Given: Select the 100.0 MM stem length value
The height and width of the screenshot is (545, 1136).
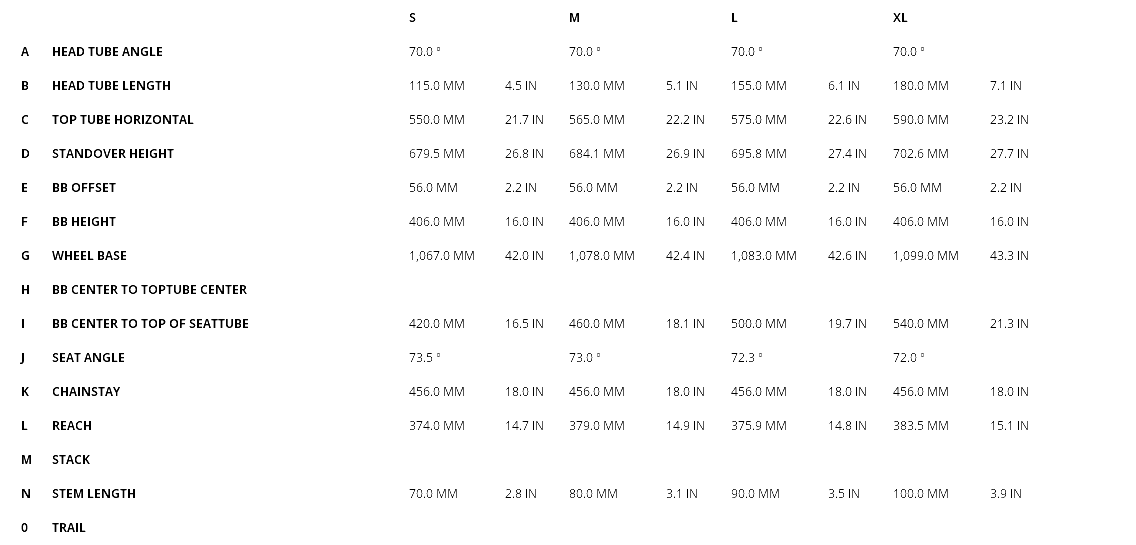Looking at the screenshot, I should (920, 494).
